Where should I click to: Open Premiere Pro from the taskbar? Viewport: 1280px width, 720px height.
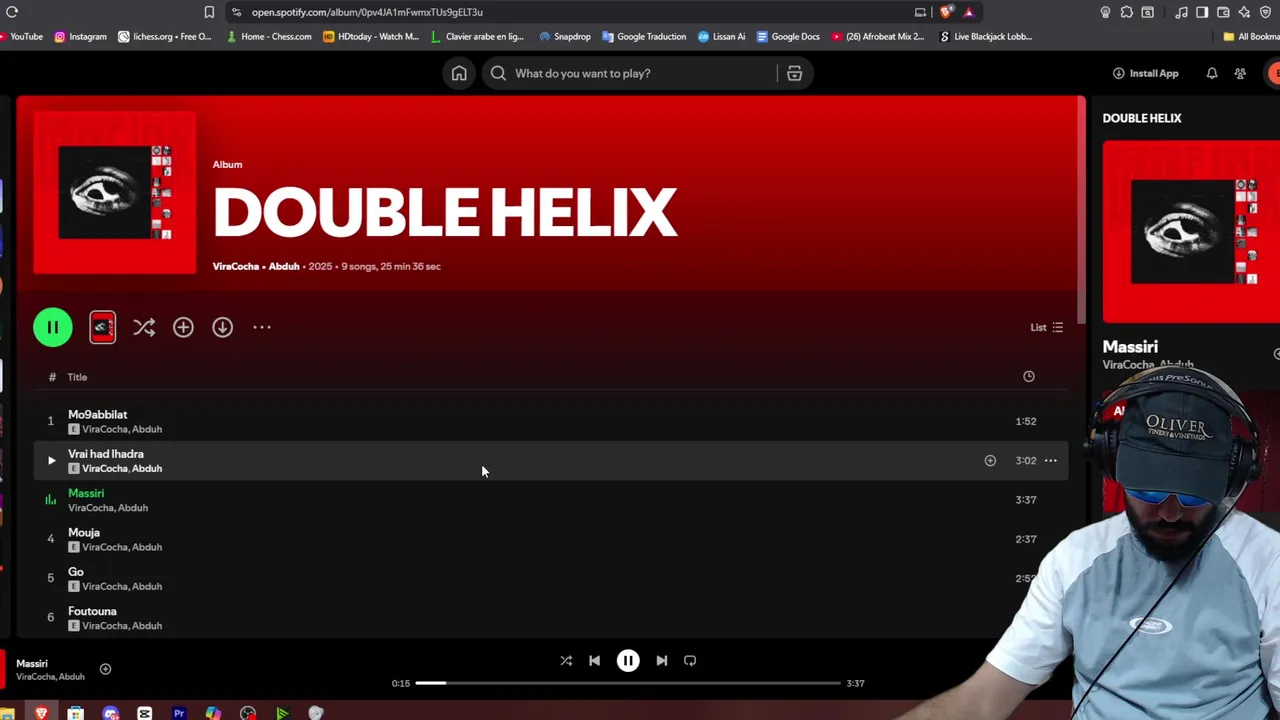(x=179, y=713)
